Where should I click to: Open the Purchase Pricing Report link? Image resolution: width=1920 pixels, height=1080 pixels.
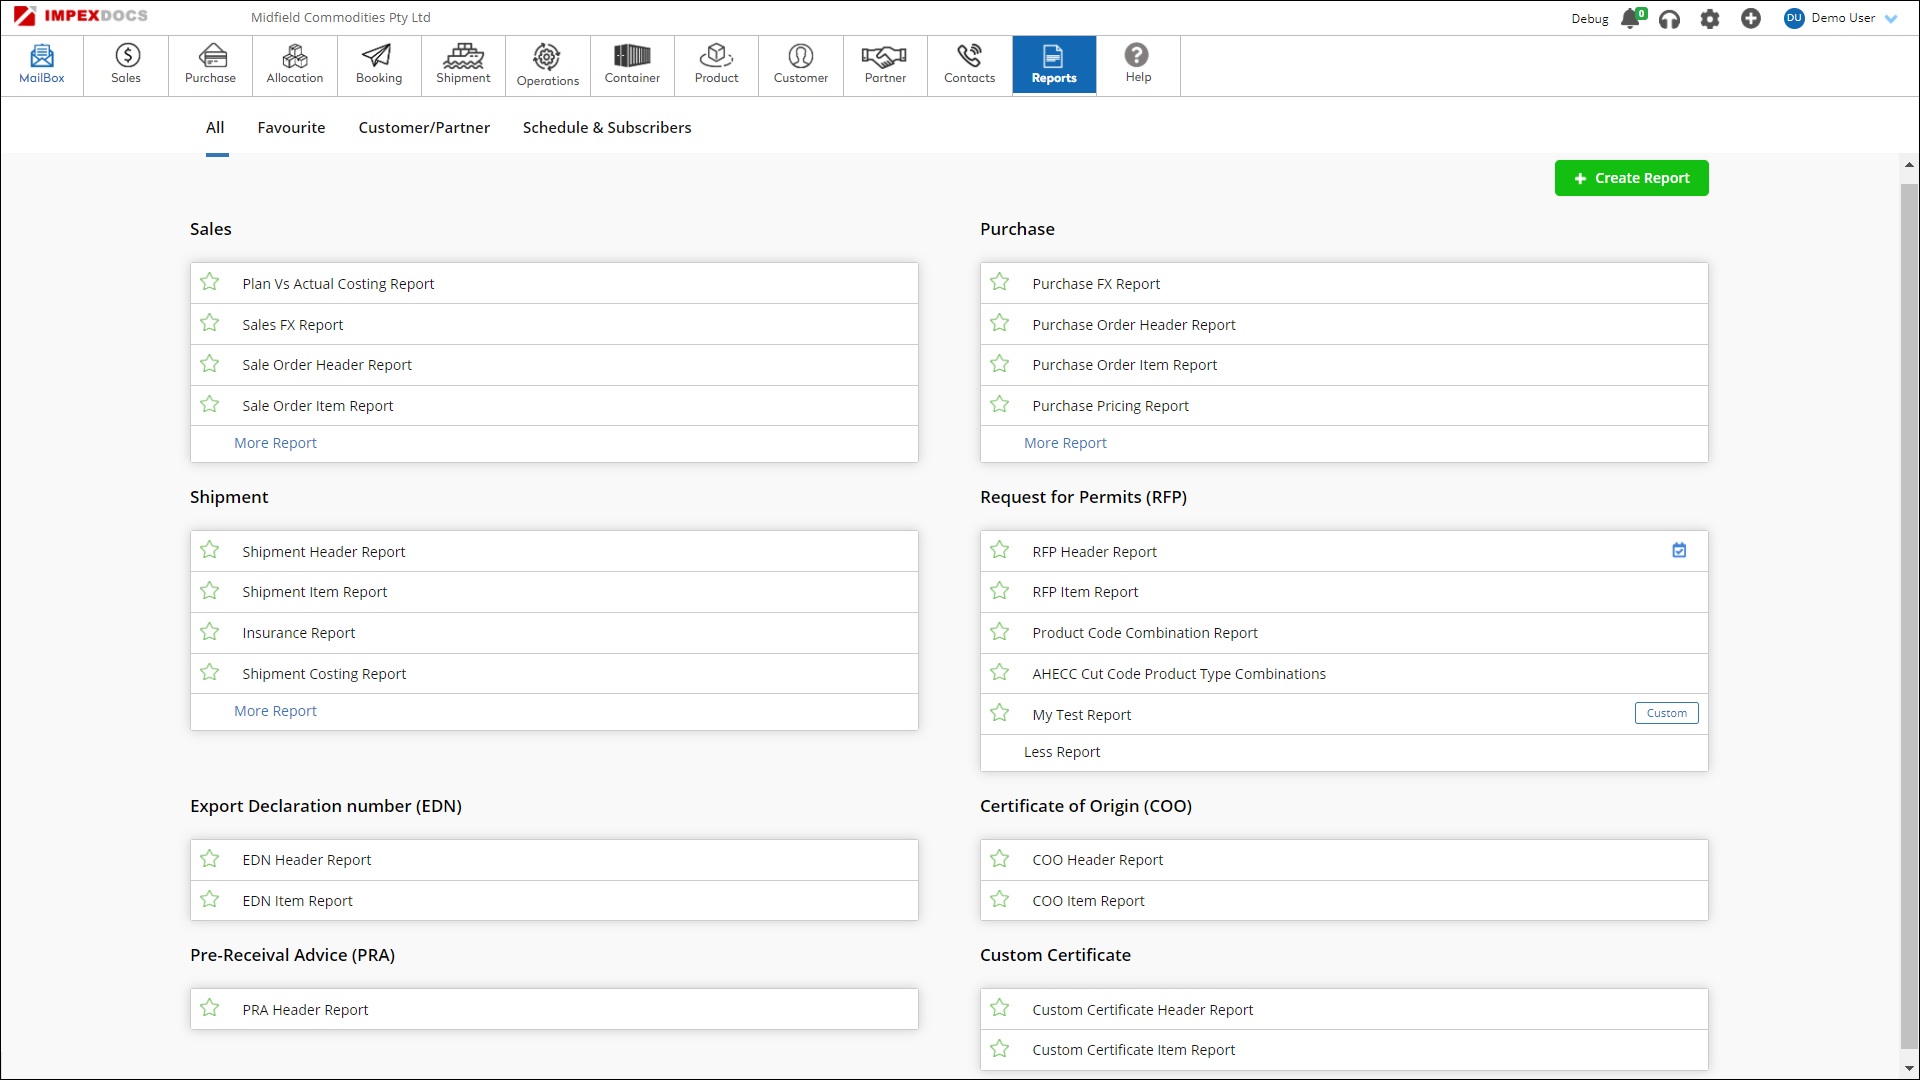pos(1110,406)
